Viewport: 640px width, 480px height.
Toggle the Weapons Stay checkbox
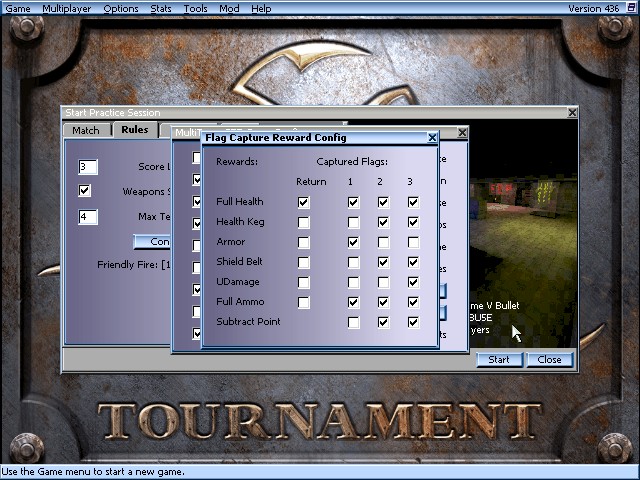(x=85, y=191)
